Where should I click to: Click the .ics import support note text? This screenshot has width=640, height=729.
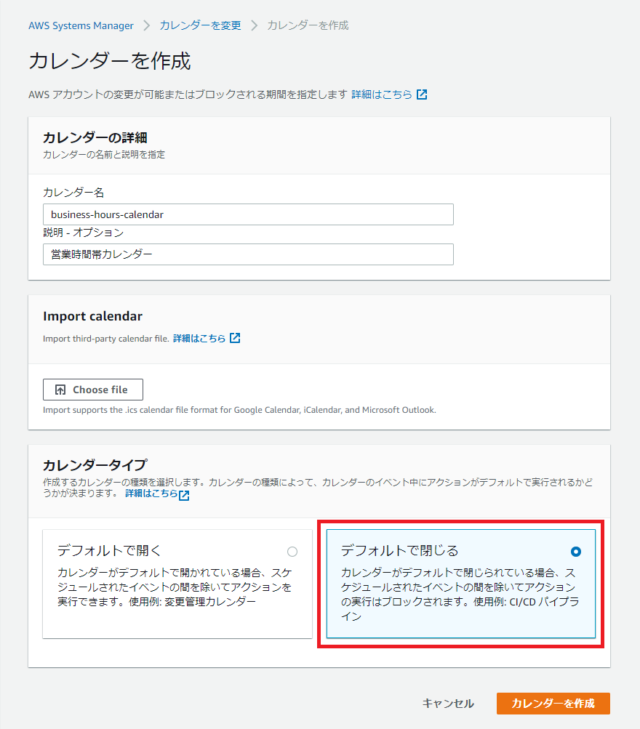[239, 410]
